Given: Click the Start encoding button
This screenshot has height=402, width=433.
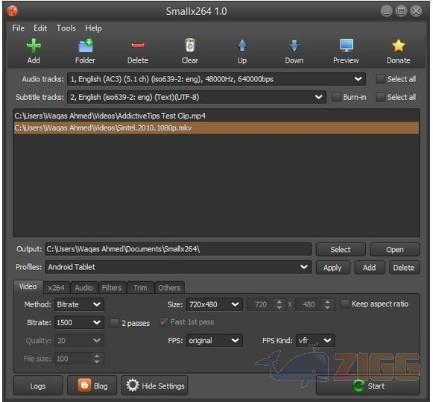Looking at the screenshot, I should tap(368, 386).
